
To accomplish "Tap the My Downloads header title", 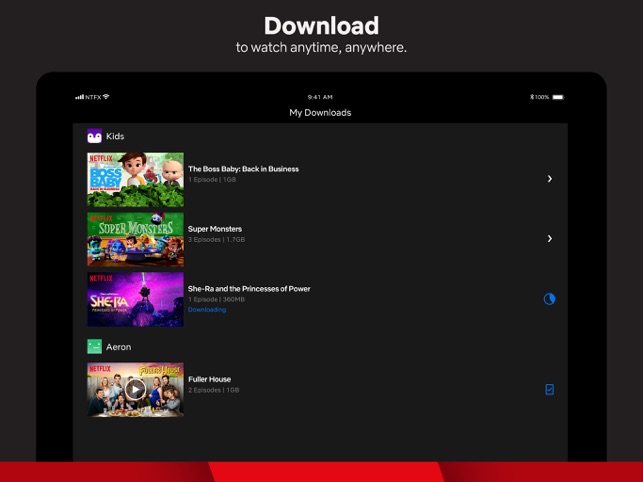I will click(x=320, y=113).
